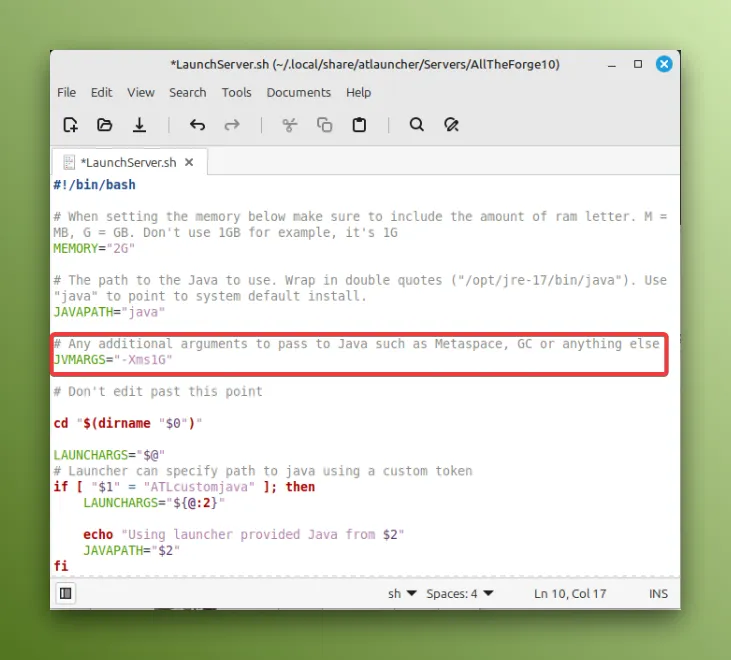Click the LAUNCHARGS="${@:2}" line
The height and width of the screenshot is (660, 731).
(x=154, y=503)
